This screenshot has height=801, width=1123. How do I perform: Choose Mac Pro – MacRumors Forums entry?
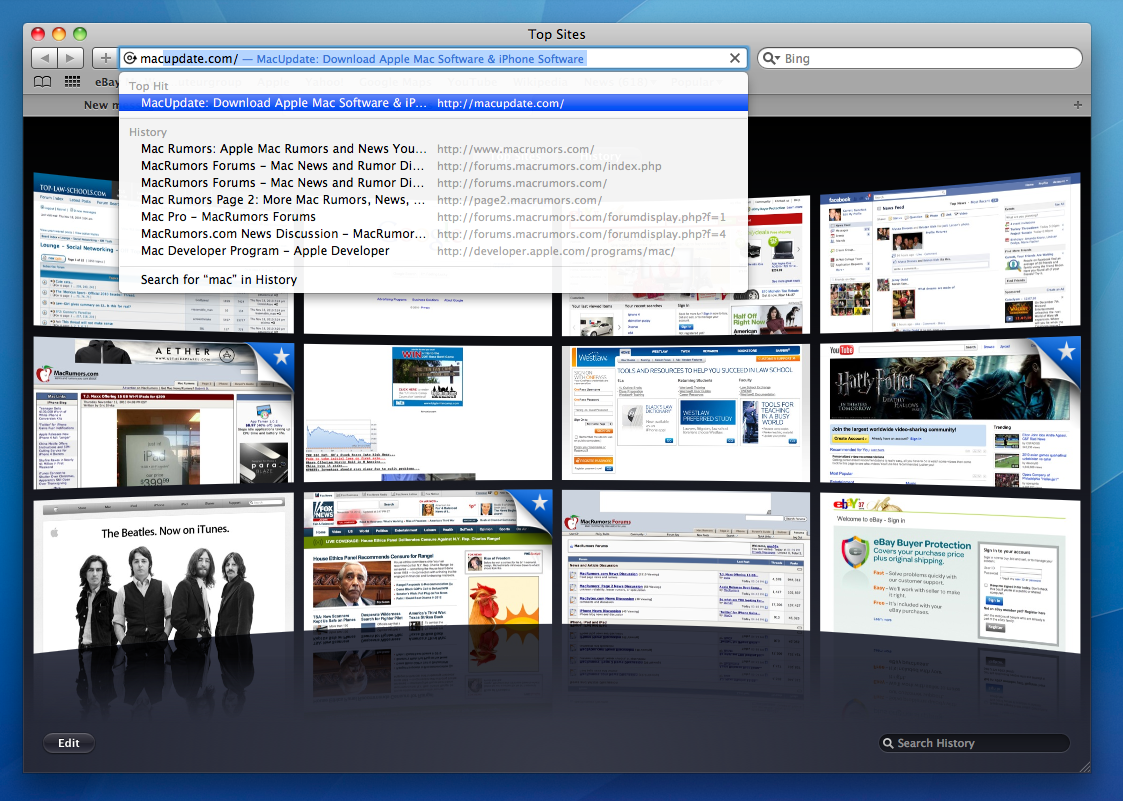pyautogui.click(x=433, y=217)
